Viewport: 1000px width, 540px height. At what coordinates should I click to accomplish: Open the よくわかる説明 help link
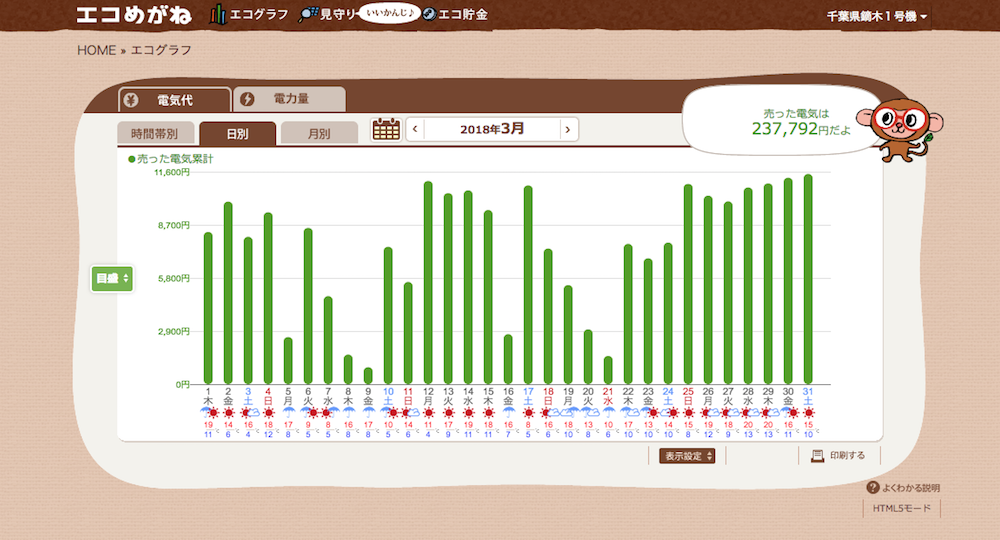tap(910, 488)
